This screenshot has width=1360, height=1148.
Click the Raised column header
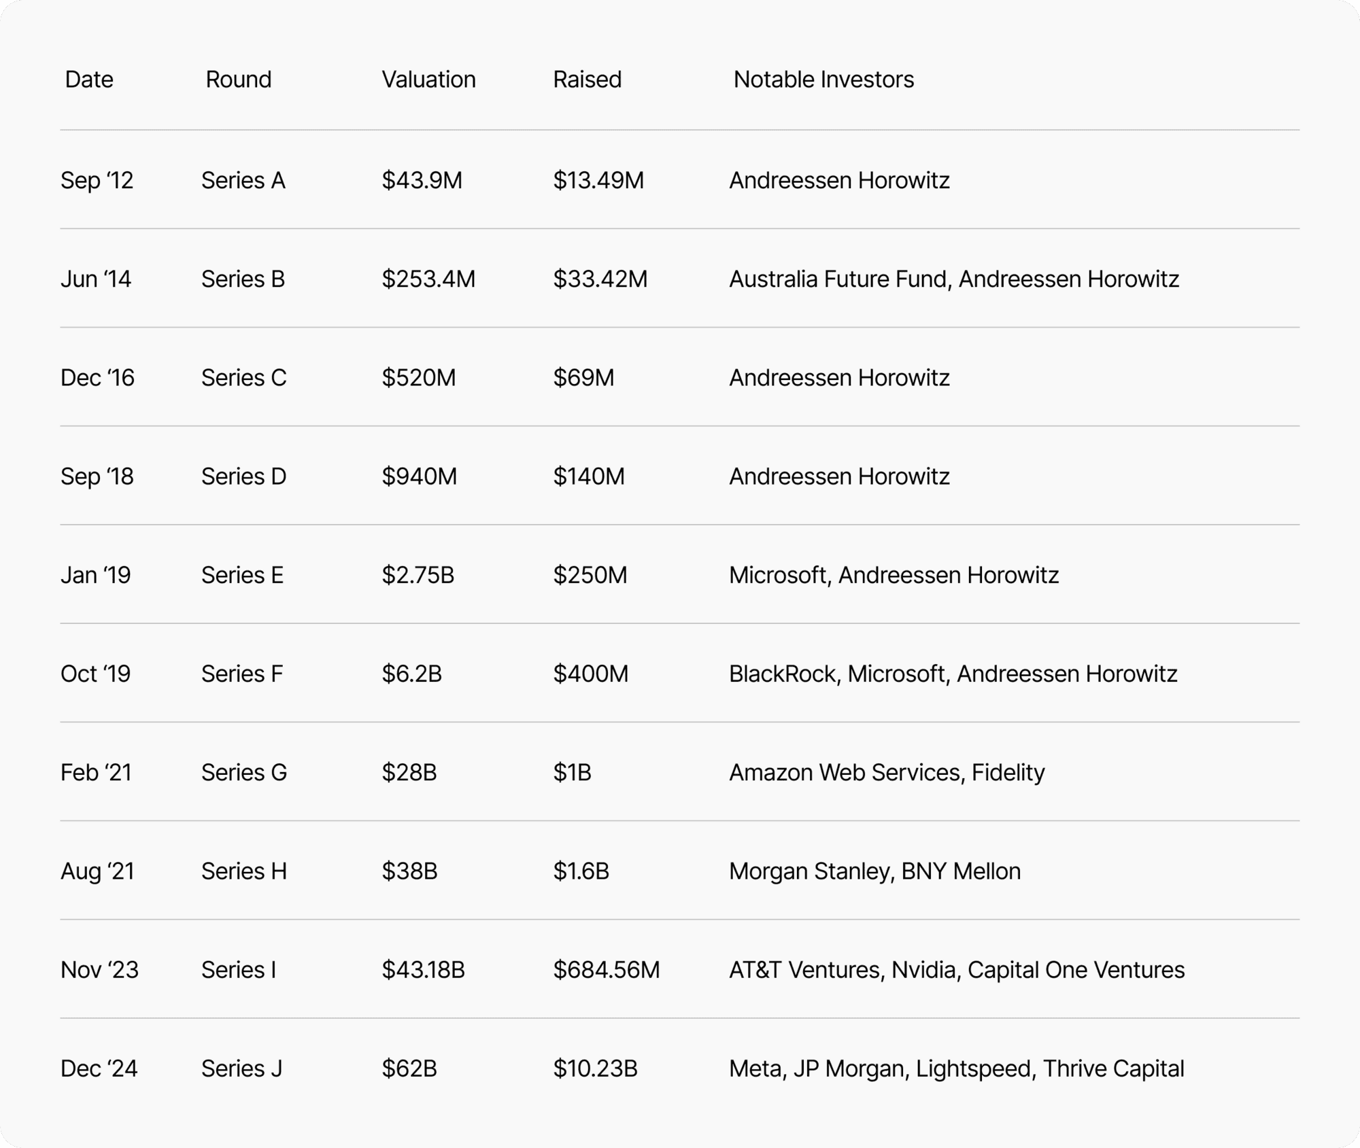(587, 80)
